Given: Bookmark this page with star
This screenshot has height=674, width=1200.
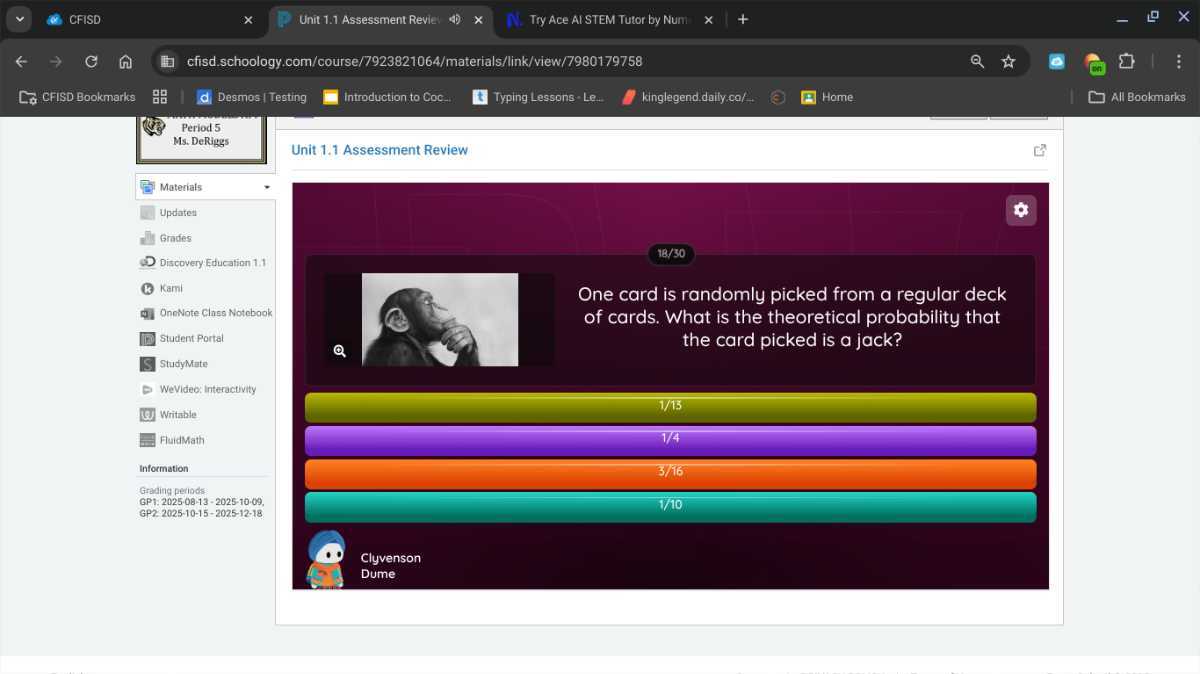Looking at the screenshot, I should 1008,61.
